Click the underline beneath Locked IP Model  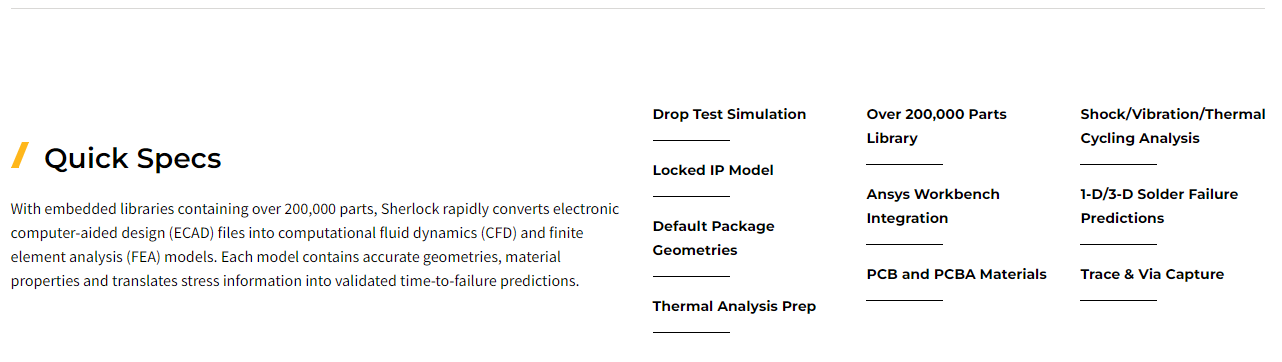[x=691, y=197]
